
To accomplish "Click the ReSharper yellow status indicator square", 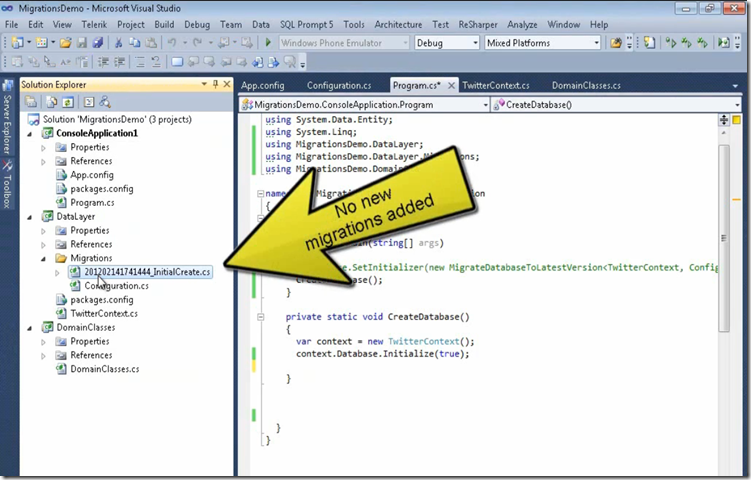I will [x=737, y=120].
